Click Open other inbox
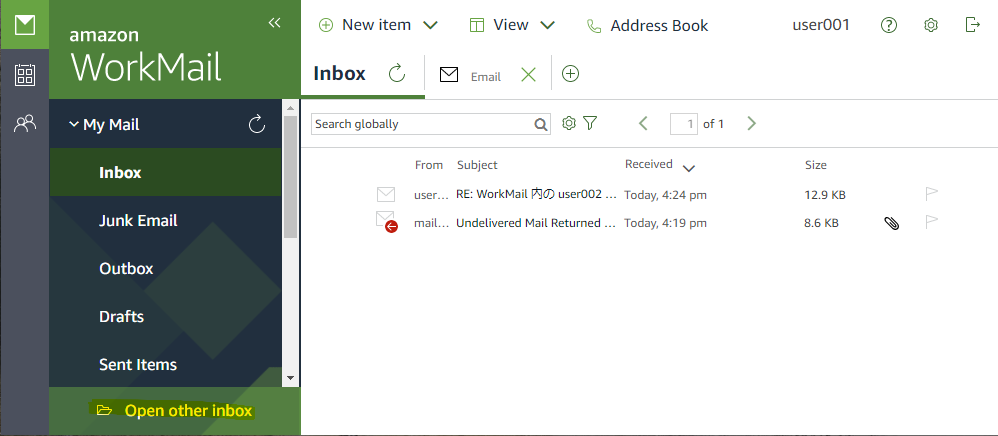Image resolution: width=998 pixels, height=436 pixels. [174, 411]
